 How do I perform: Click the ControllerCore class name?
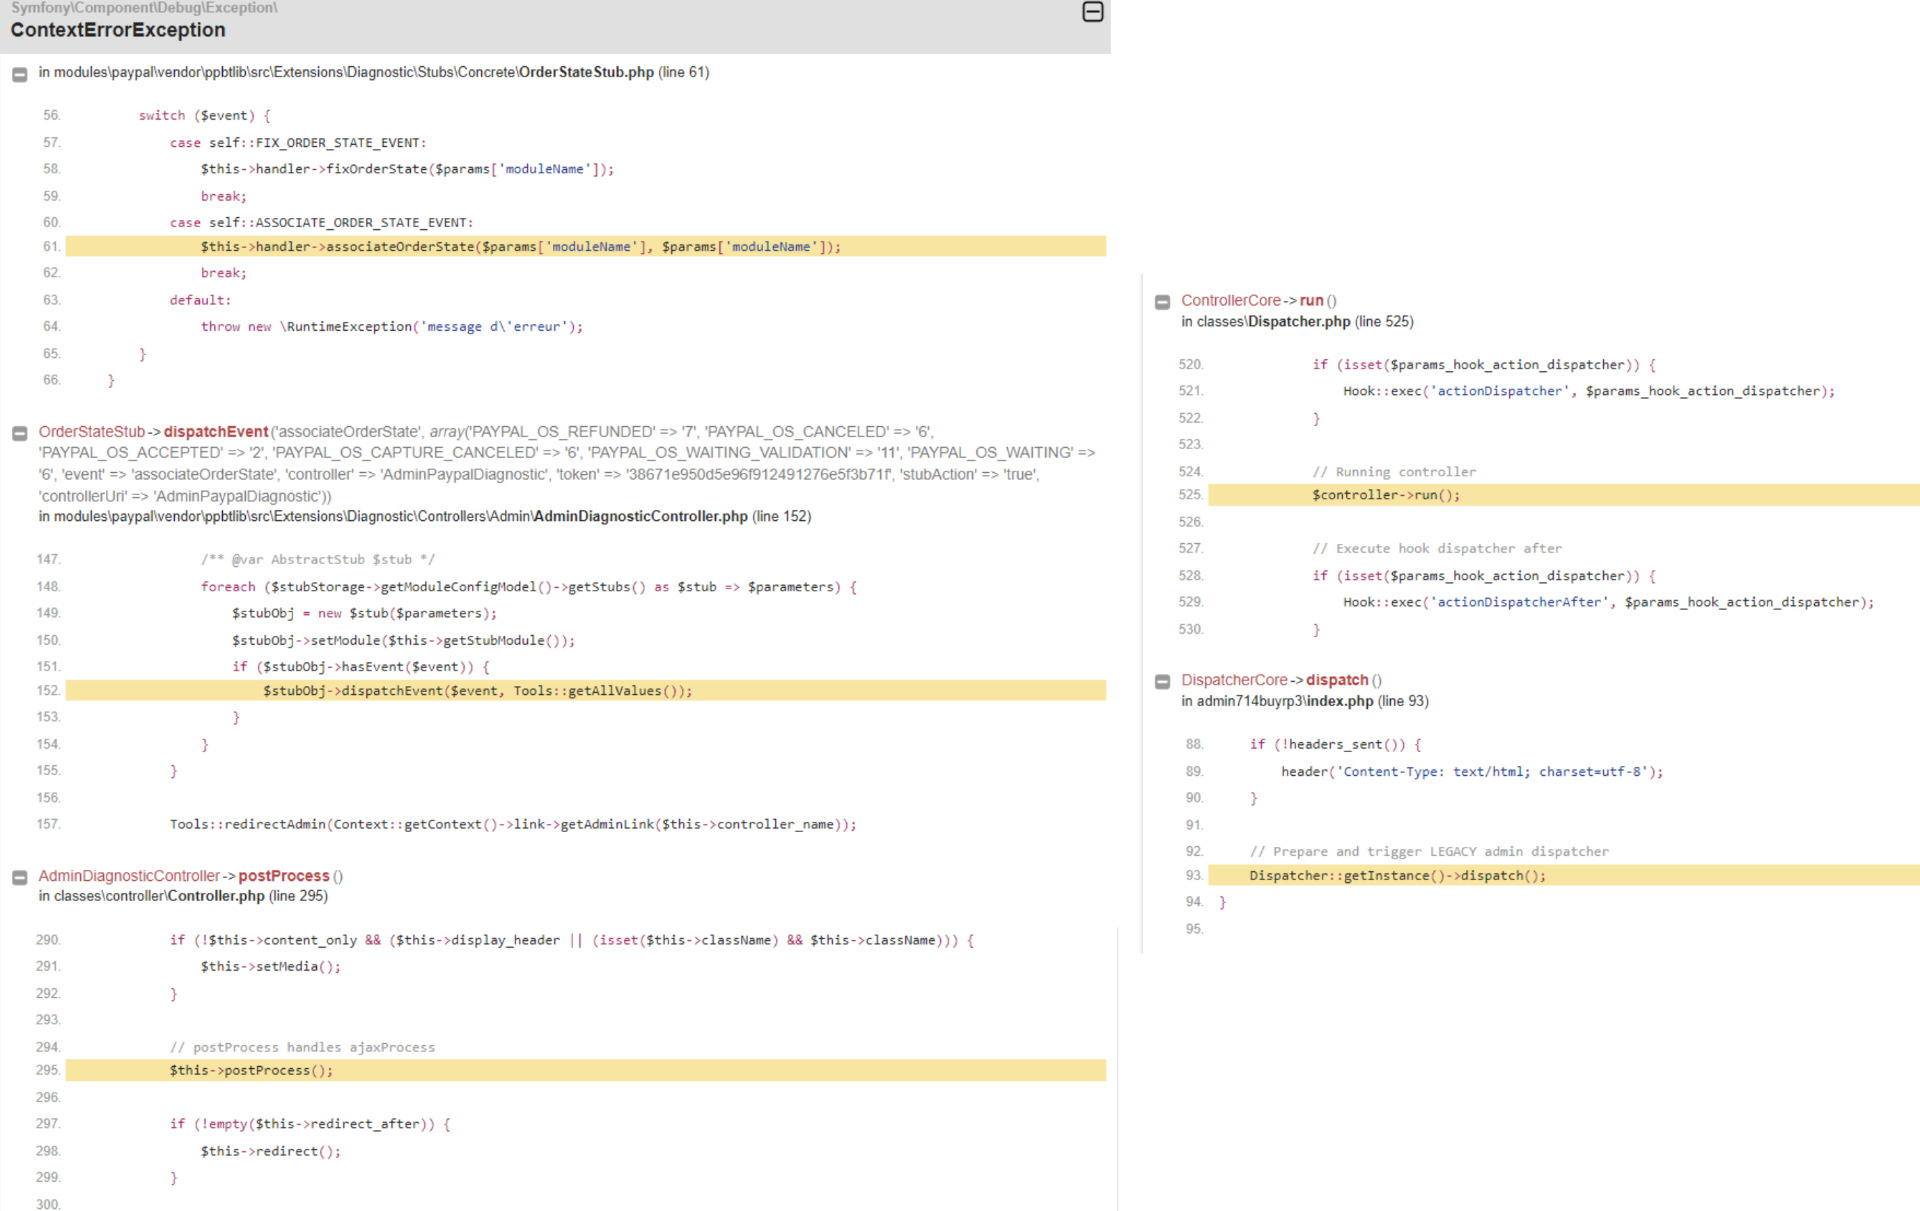(1231, 300)
